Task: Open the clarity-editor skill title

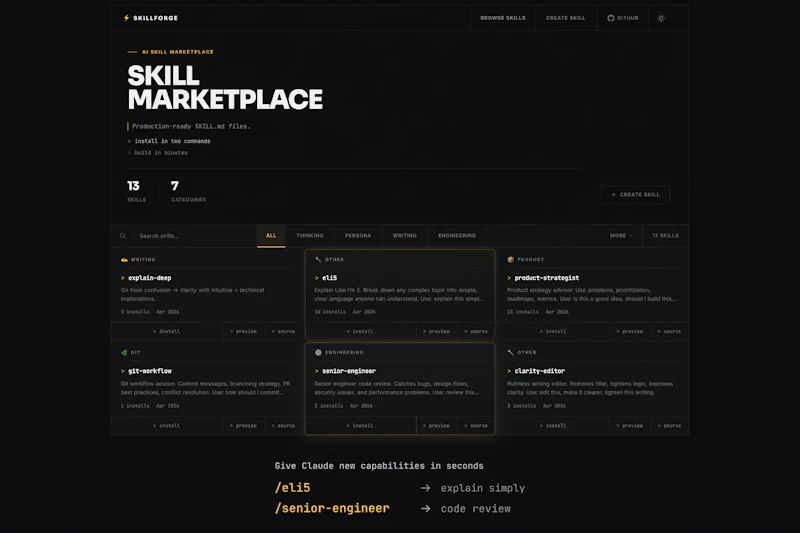Action: click(x=539, y=371)
